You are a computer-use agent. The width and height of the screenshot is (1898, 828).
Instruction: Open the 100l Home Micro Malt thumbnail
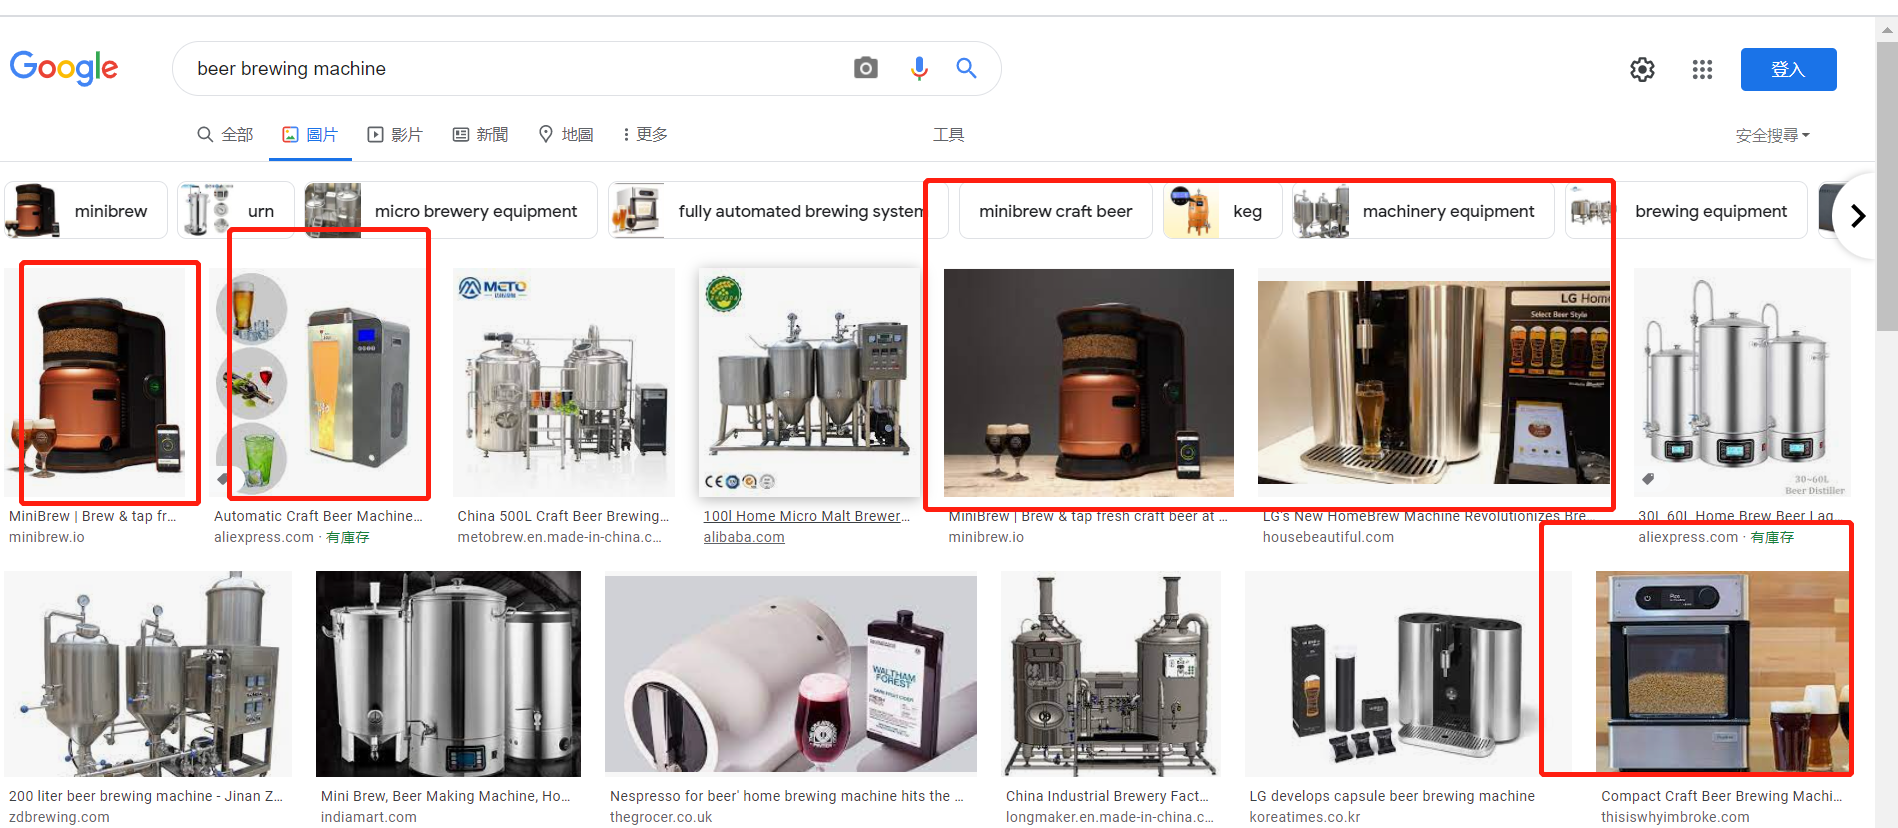(809, 382)
